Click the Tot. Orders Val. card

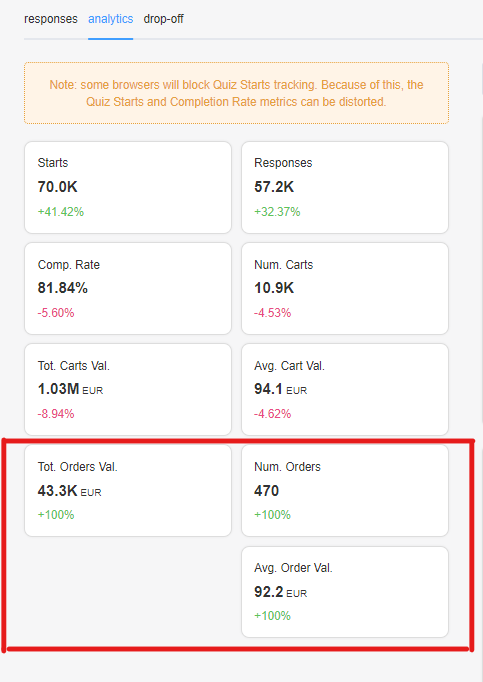(x=128, y=491)
